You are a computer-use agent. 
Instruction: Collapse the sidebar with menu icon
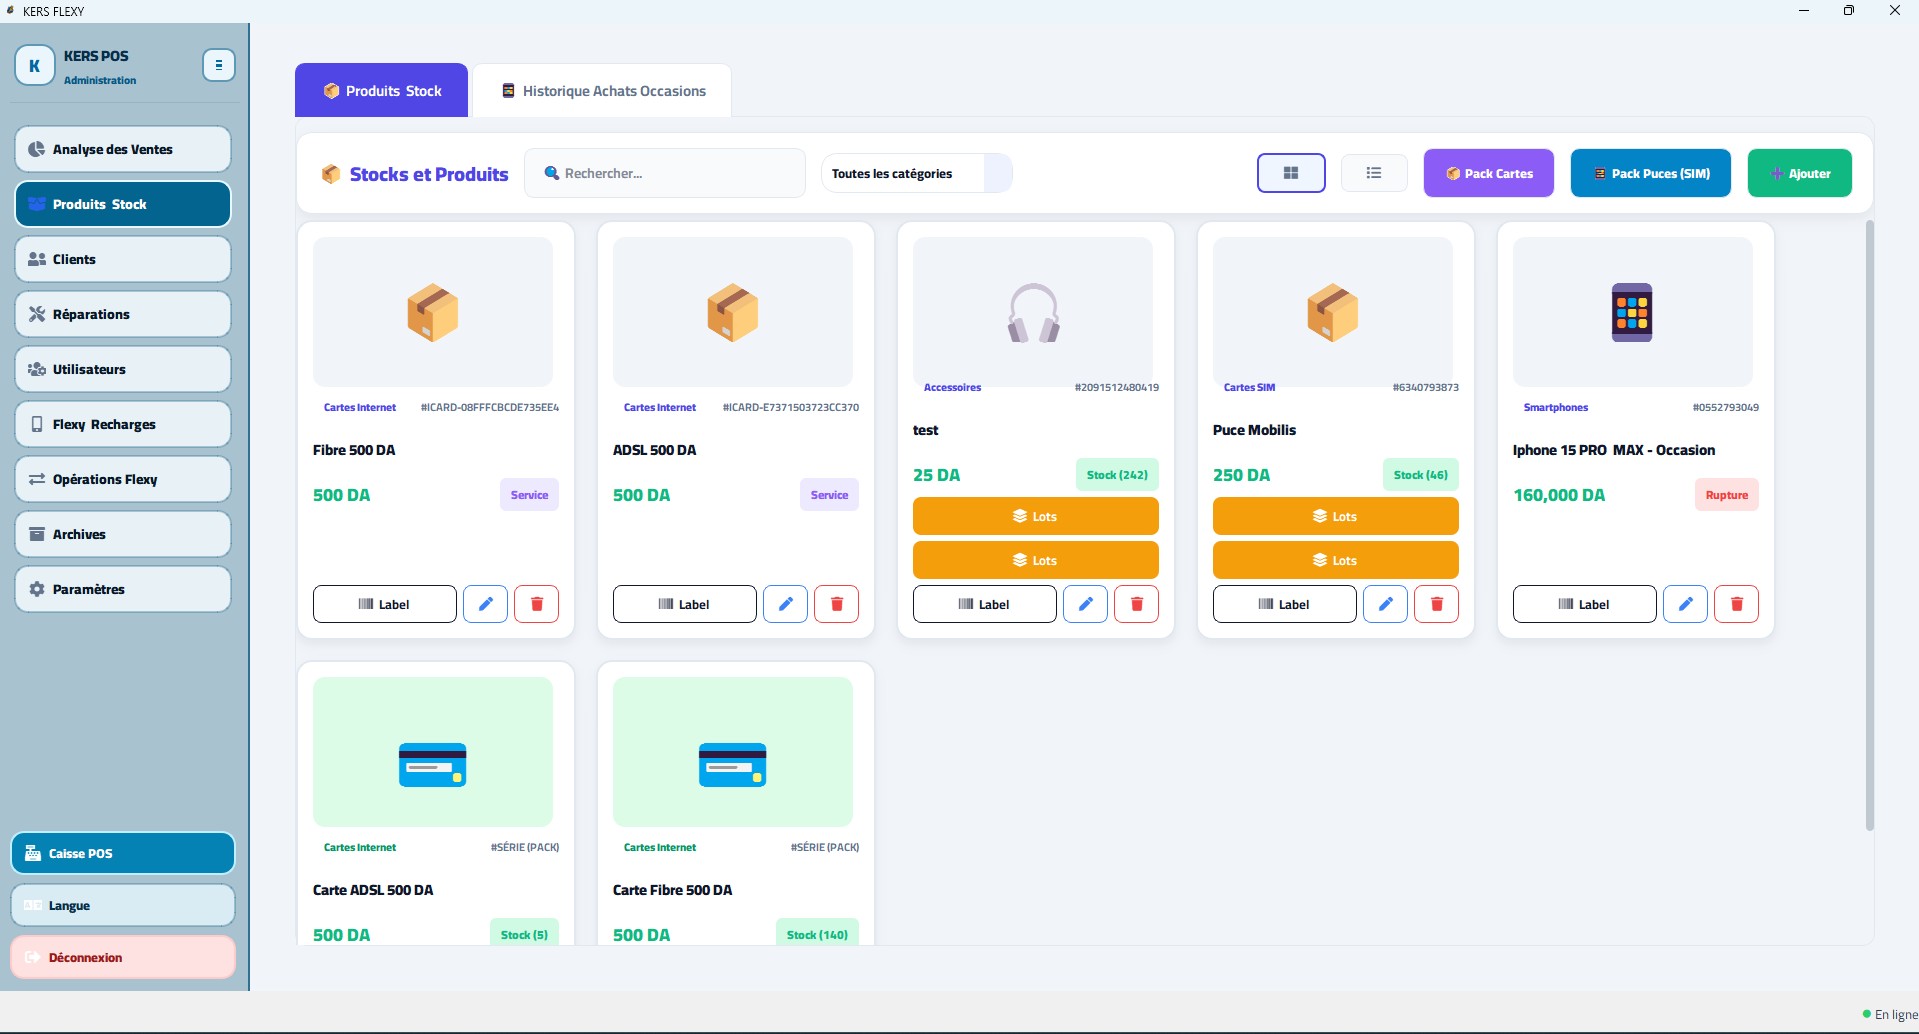pos(218,65)
